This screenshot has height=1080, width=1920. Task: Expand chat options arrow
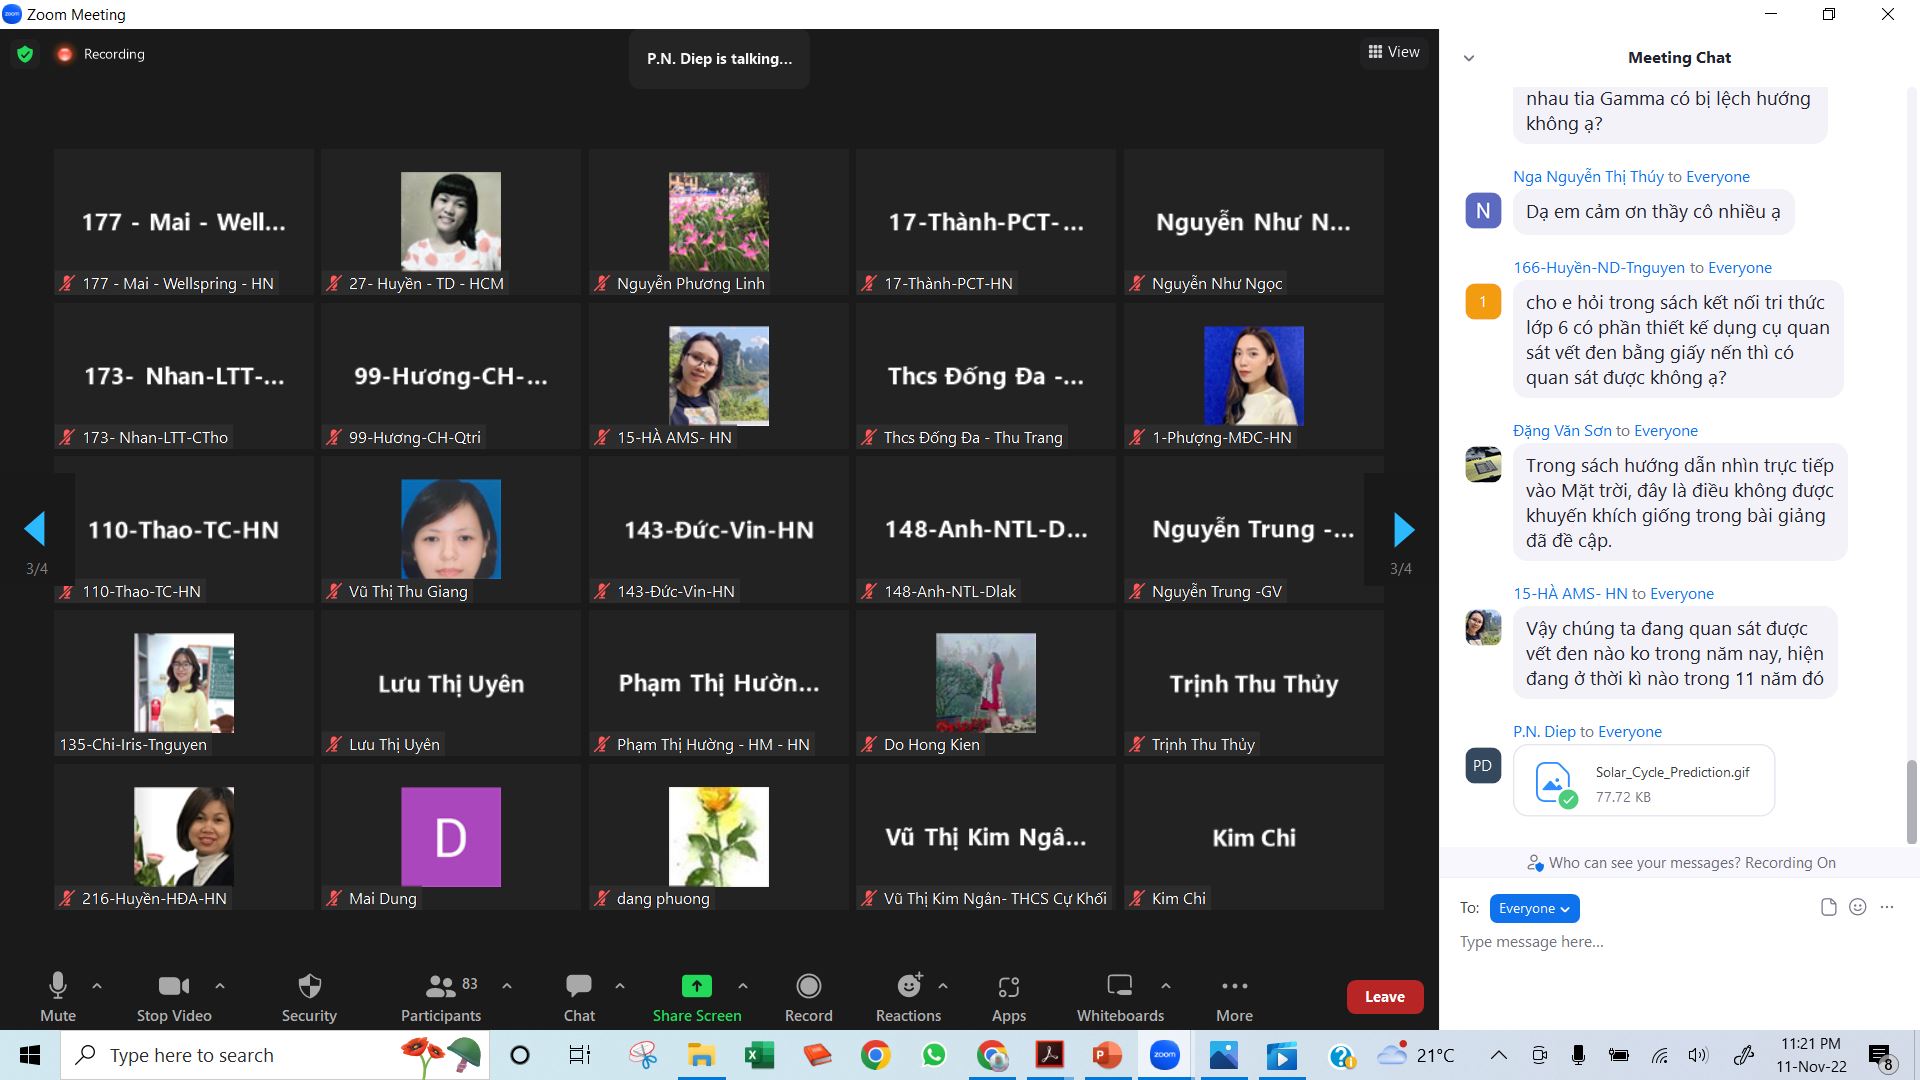pyautogui.click(x=620, y=986)
